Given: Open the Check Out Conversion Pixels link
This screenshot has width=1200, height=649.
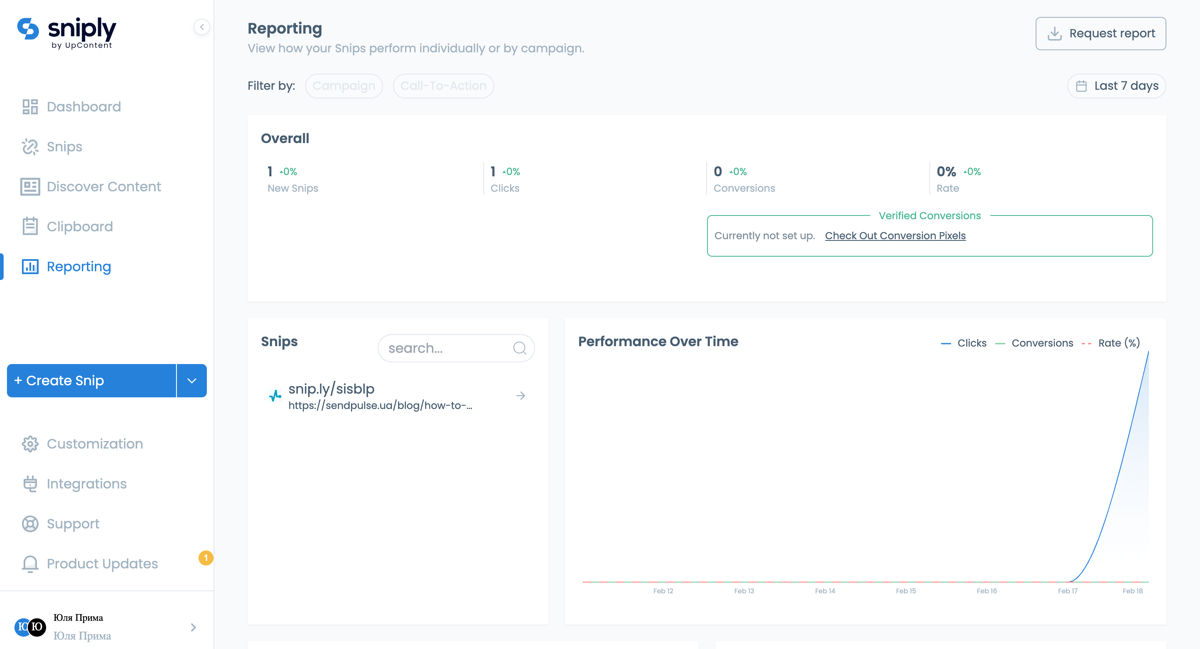Looking at the screenshot, I should 895,236.
